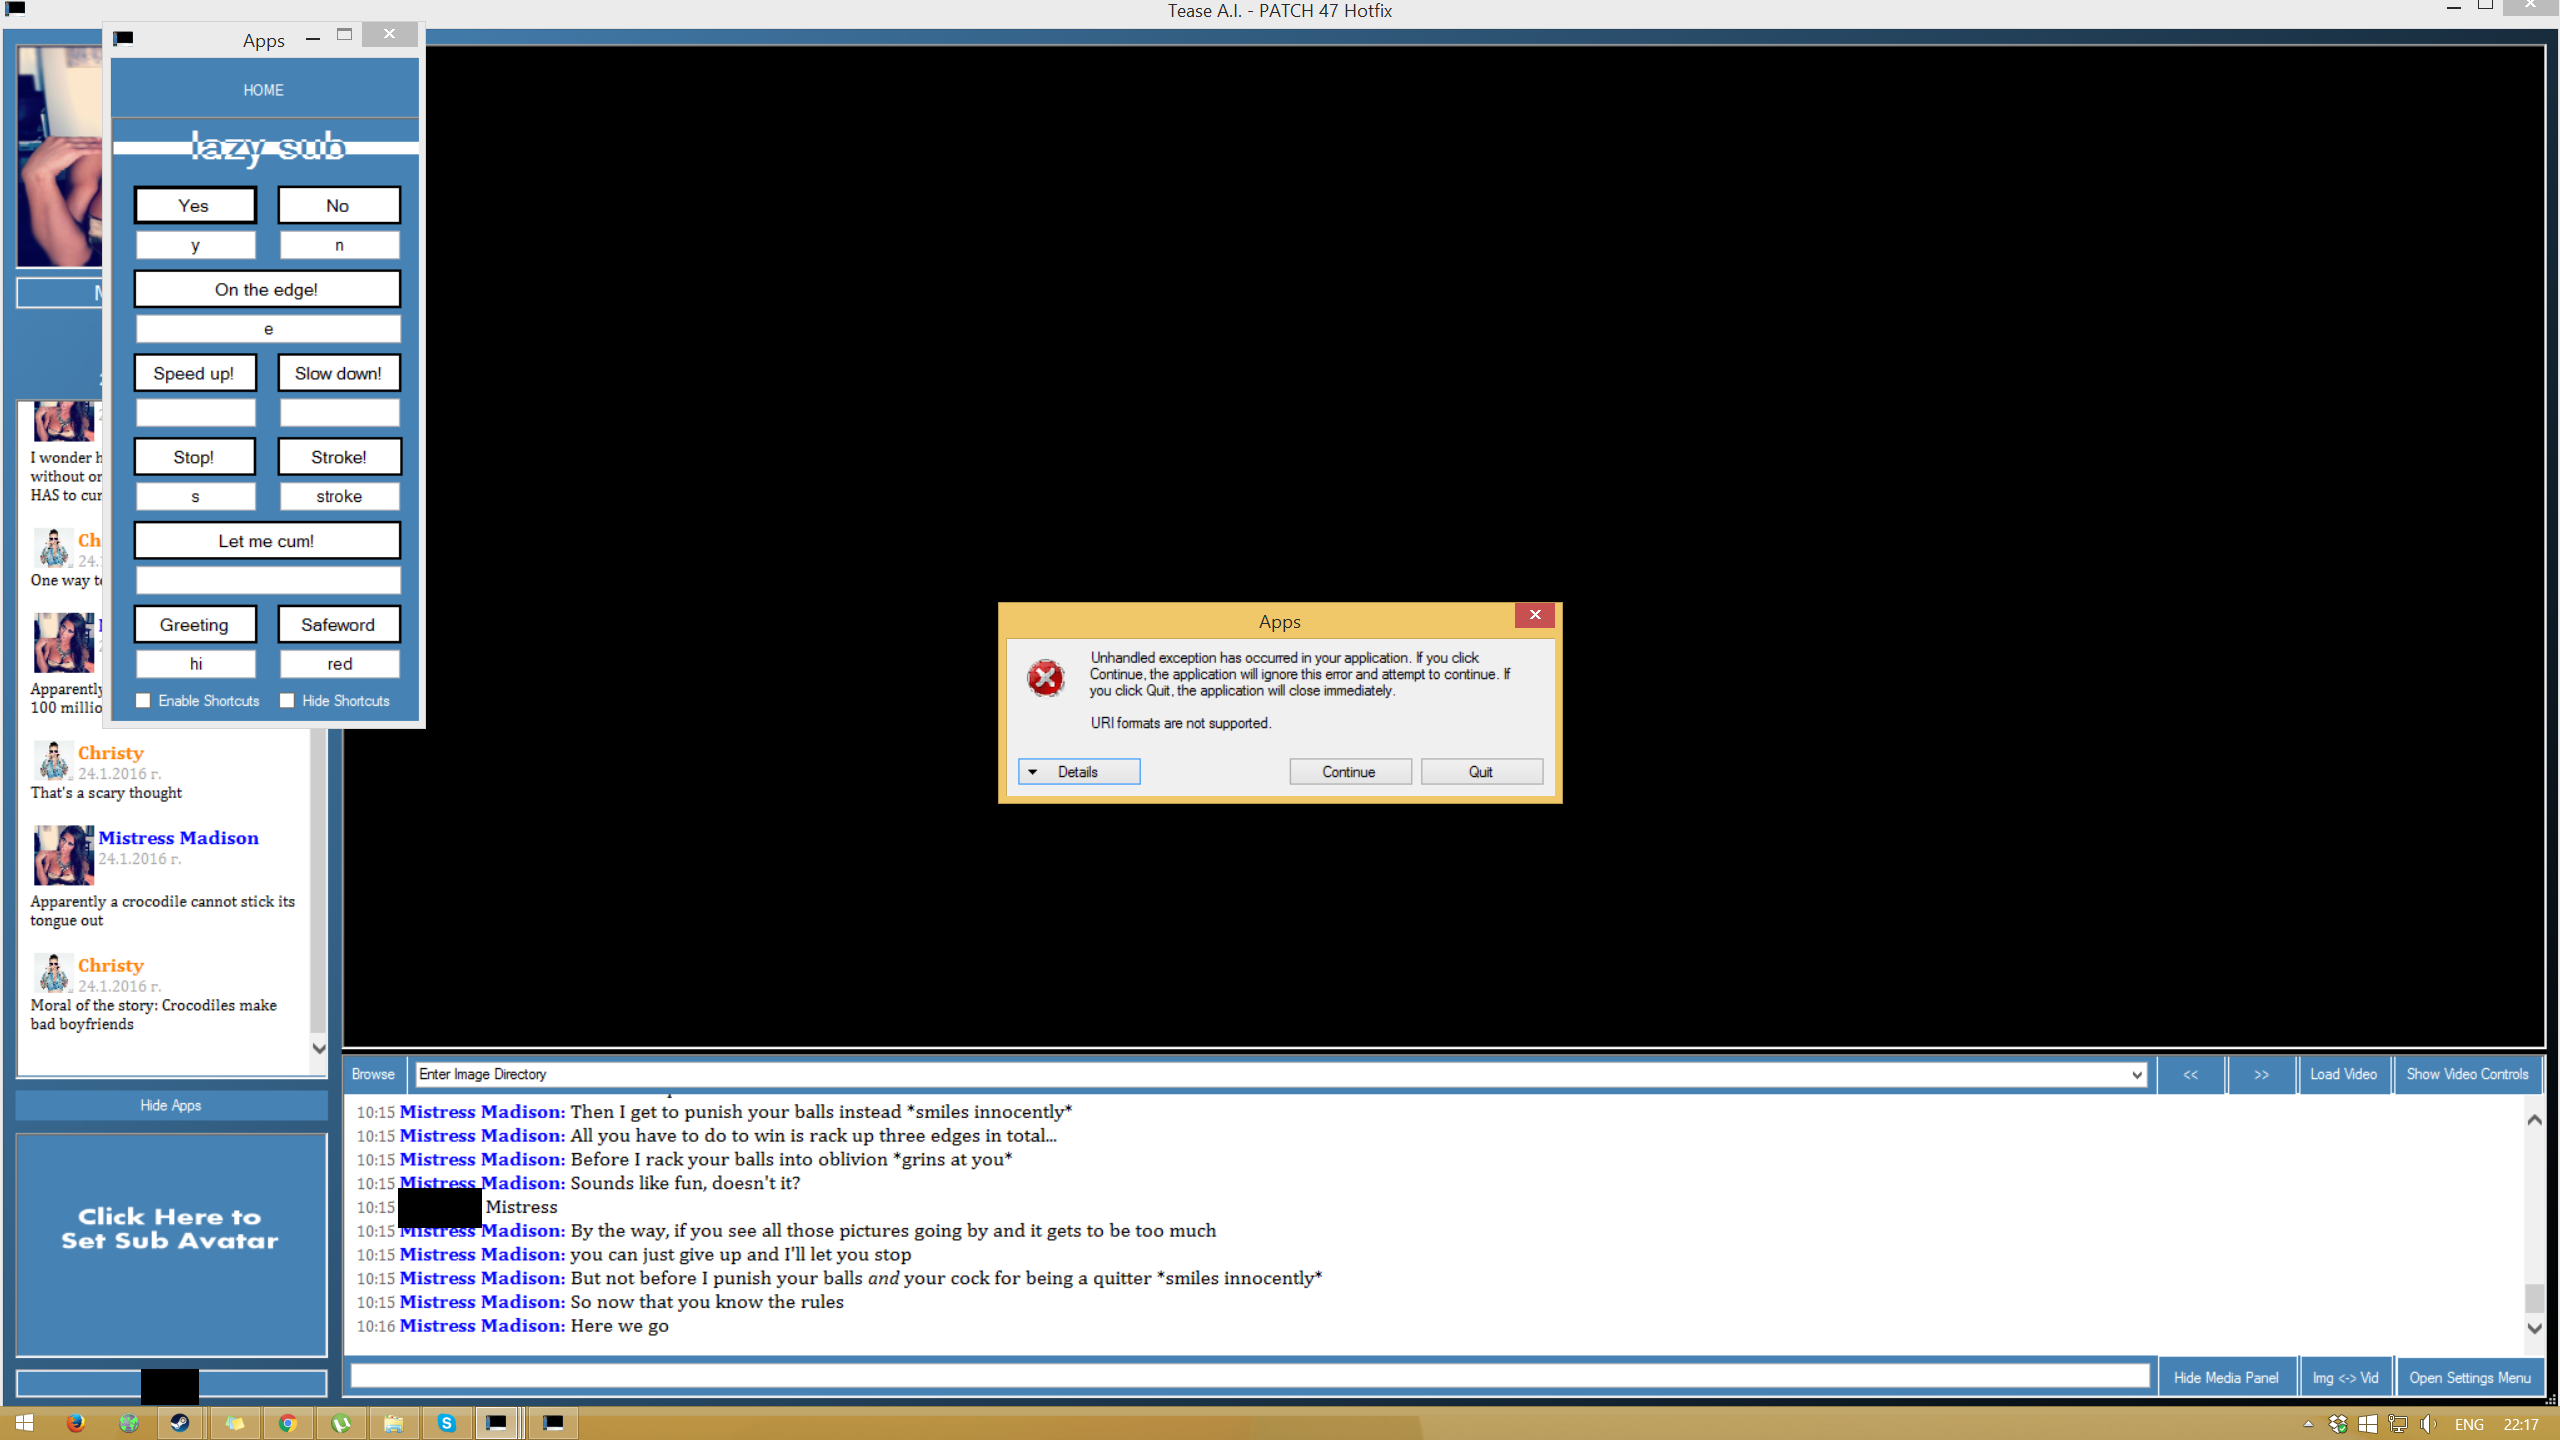
Task: Toggle Img <-> Vid mode
Action: point(2346,1377)
